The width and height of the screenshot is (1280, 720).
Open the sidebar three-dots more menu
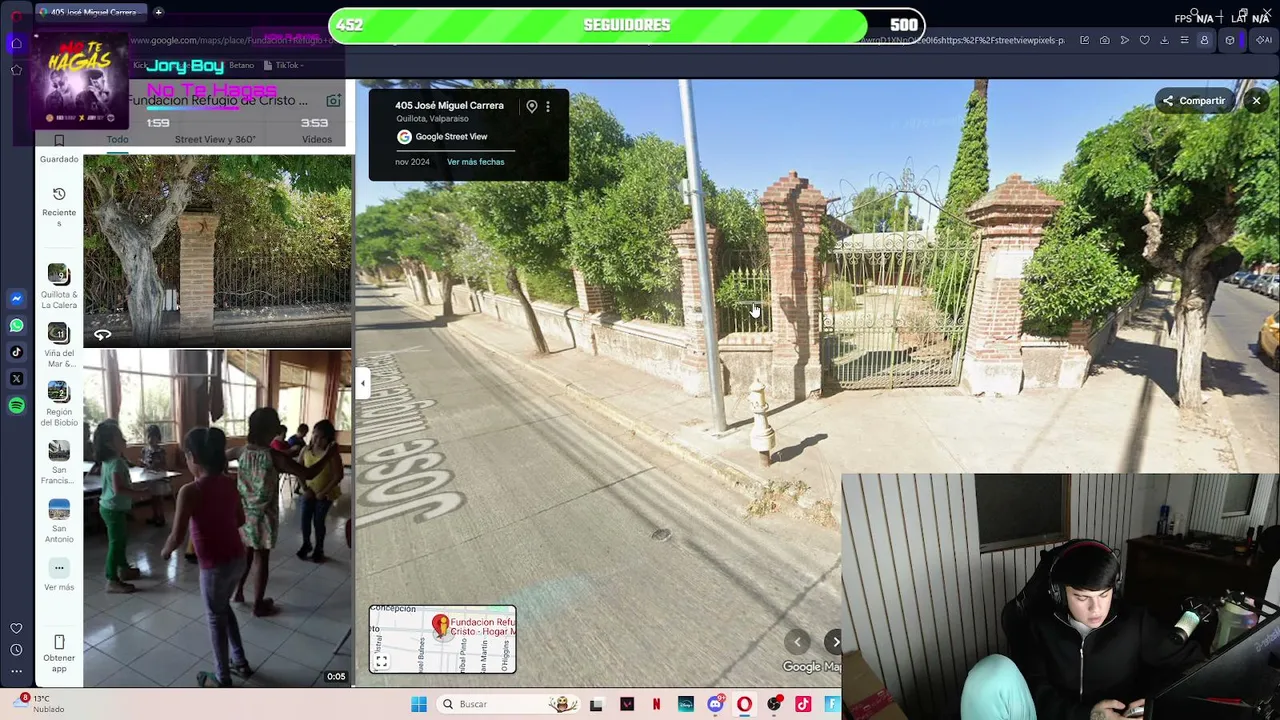click(x=16, y=671)
